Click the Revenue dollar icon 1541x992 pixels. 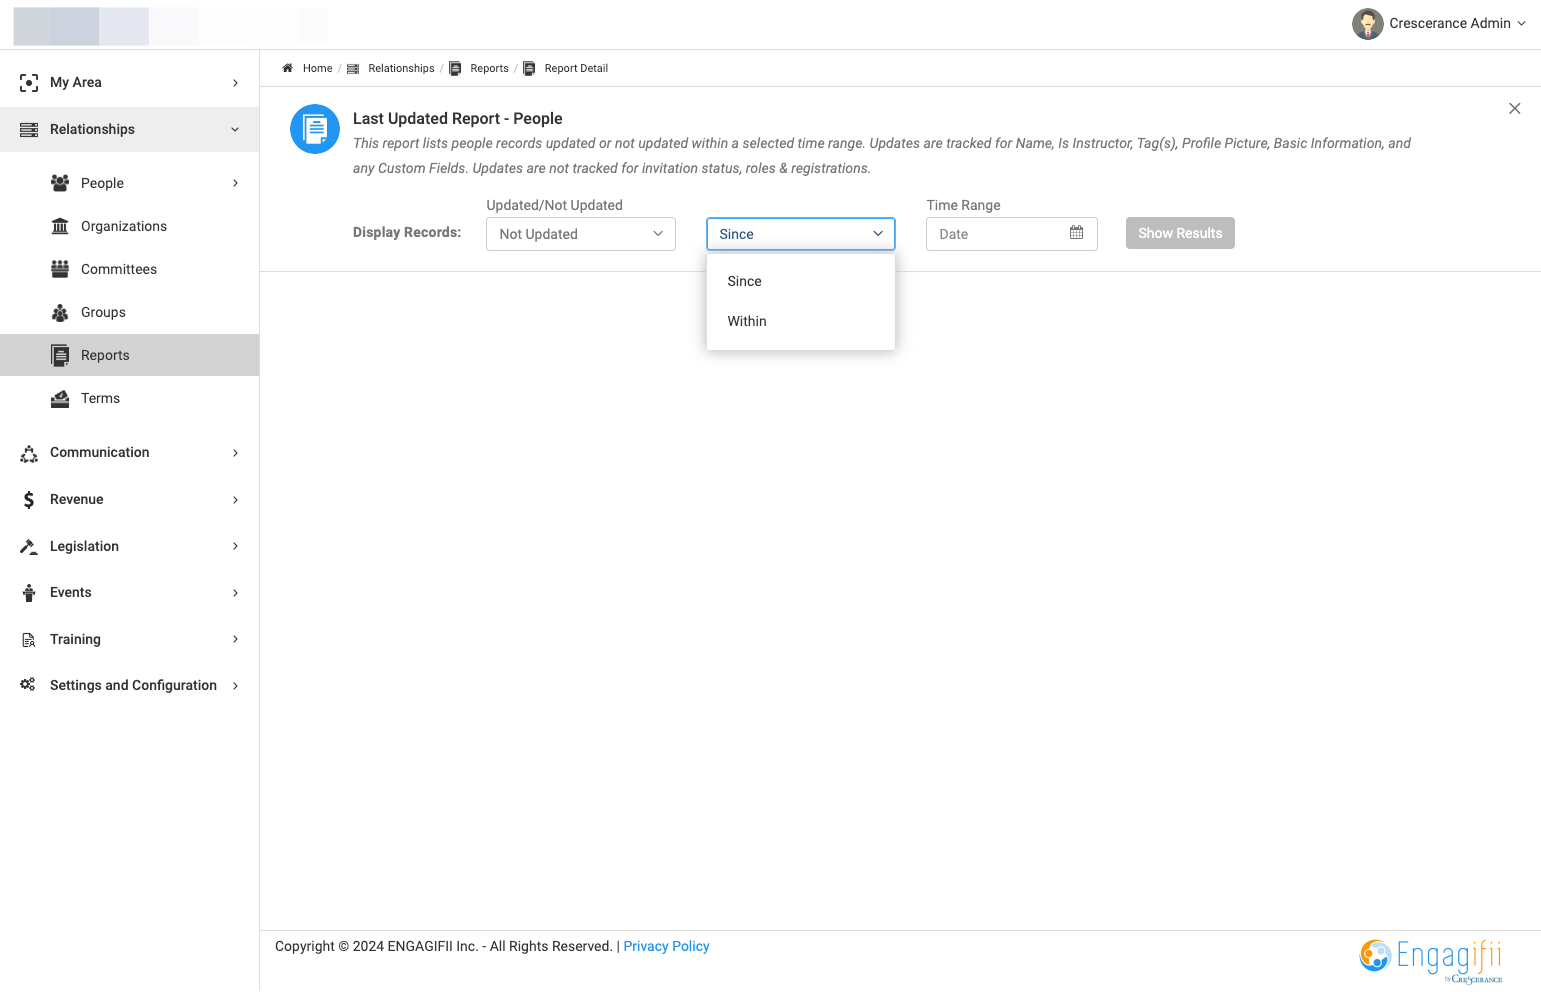pos(29,500)
